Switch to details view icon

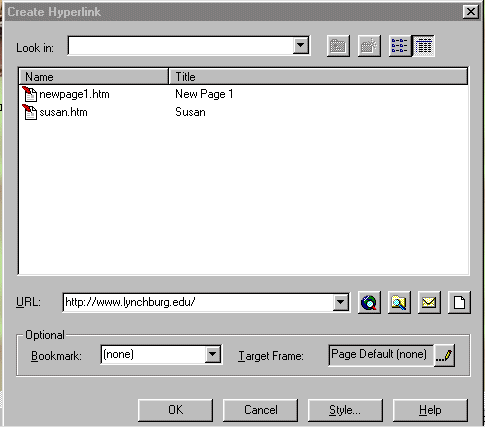(423, 46)
